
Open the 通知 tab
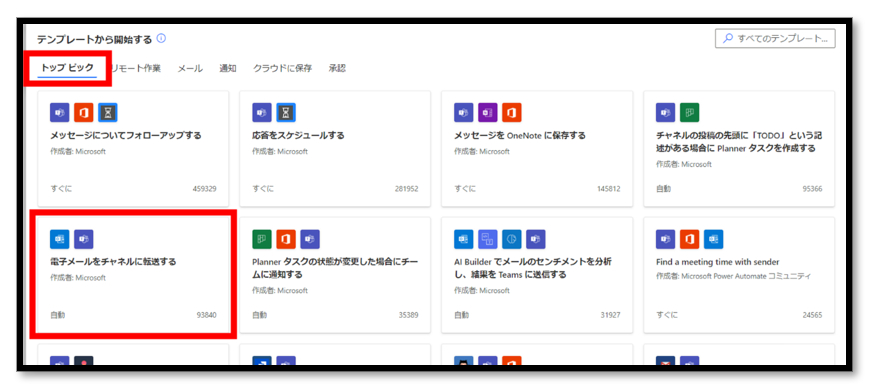(x=227, y=69)
